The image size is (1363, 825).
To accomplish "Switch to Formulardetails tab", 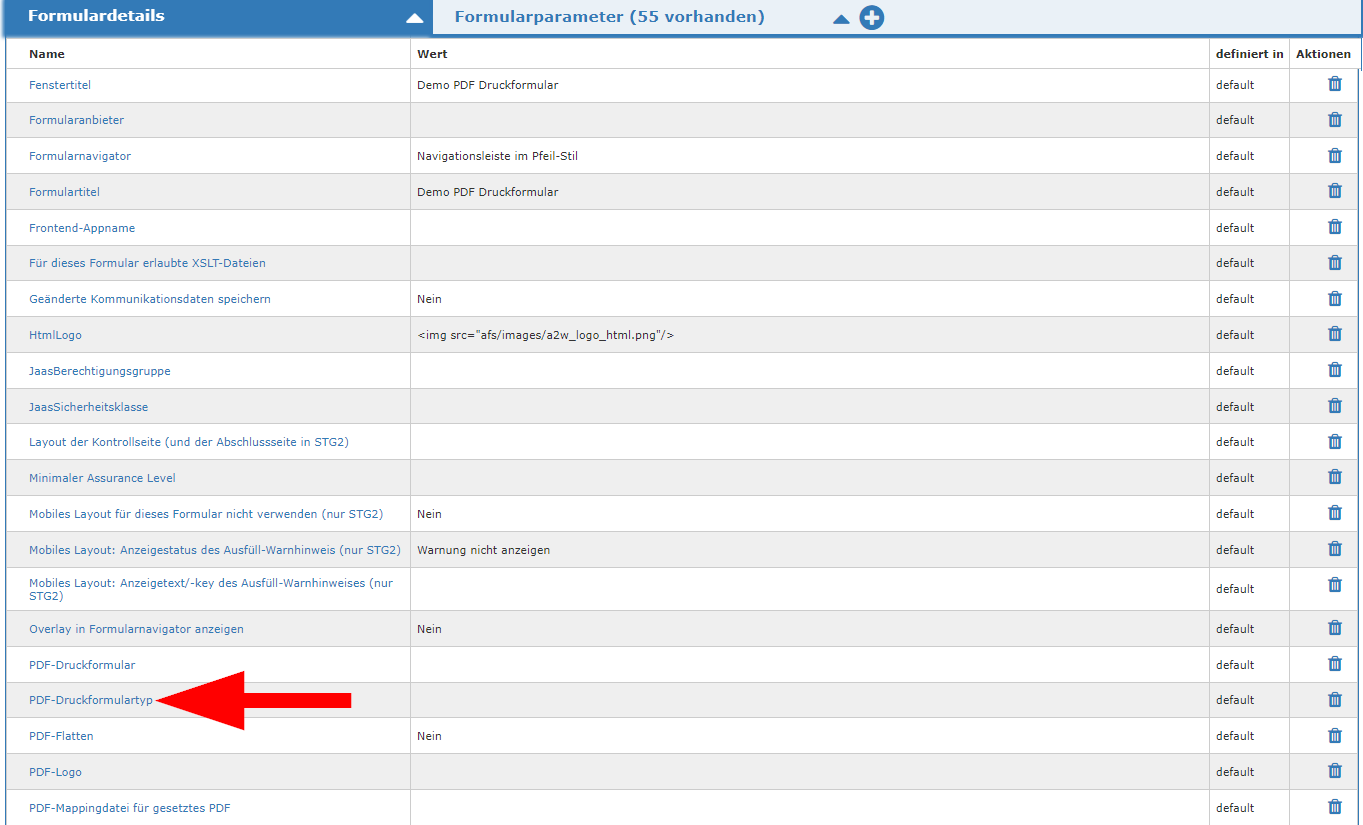I will click(x=96, y=16).
